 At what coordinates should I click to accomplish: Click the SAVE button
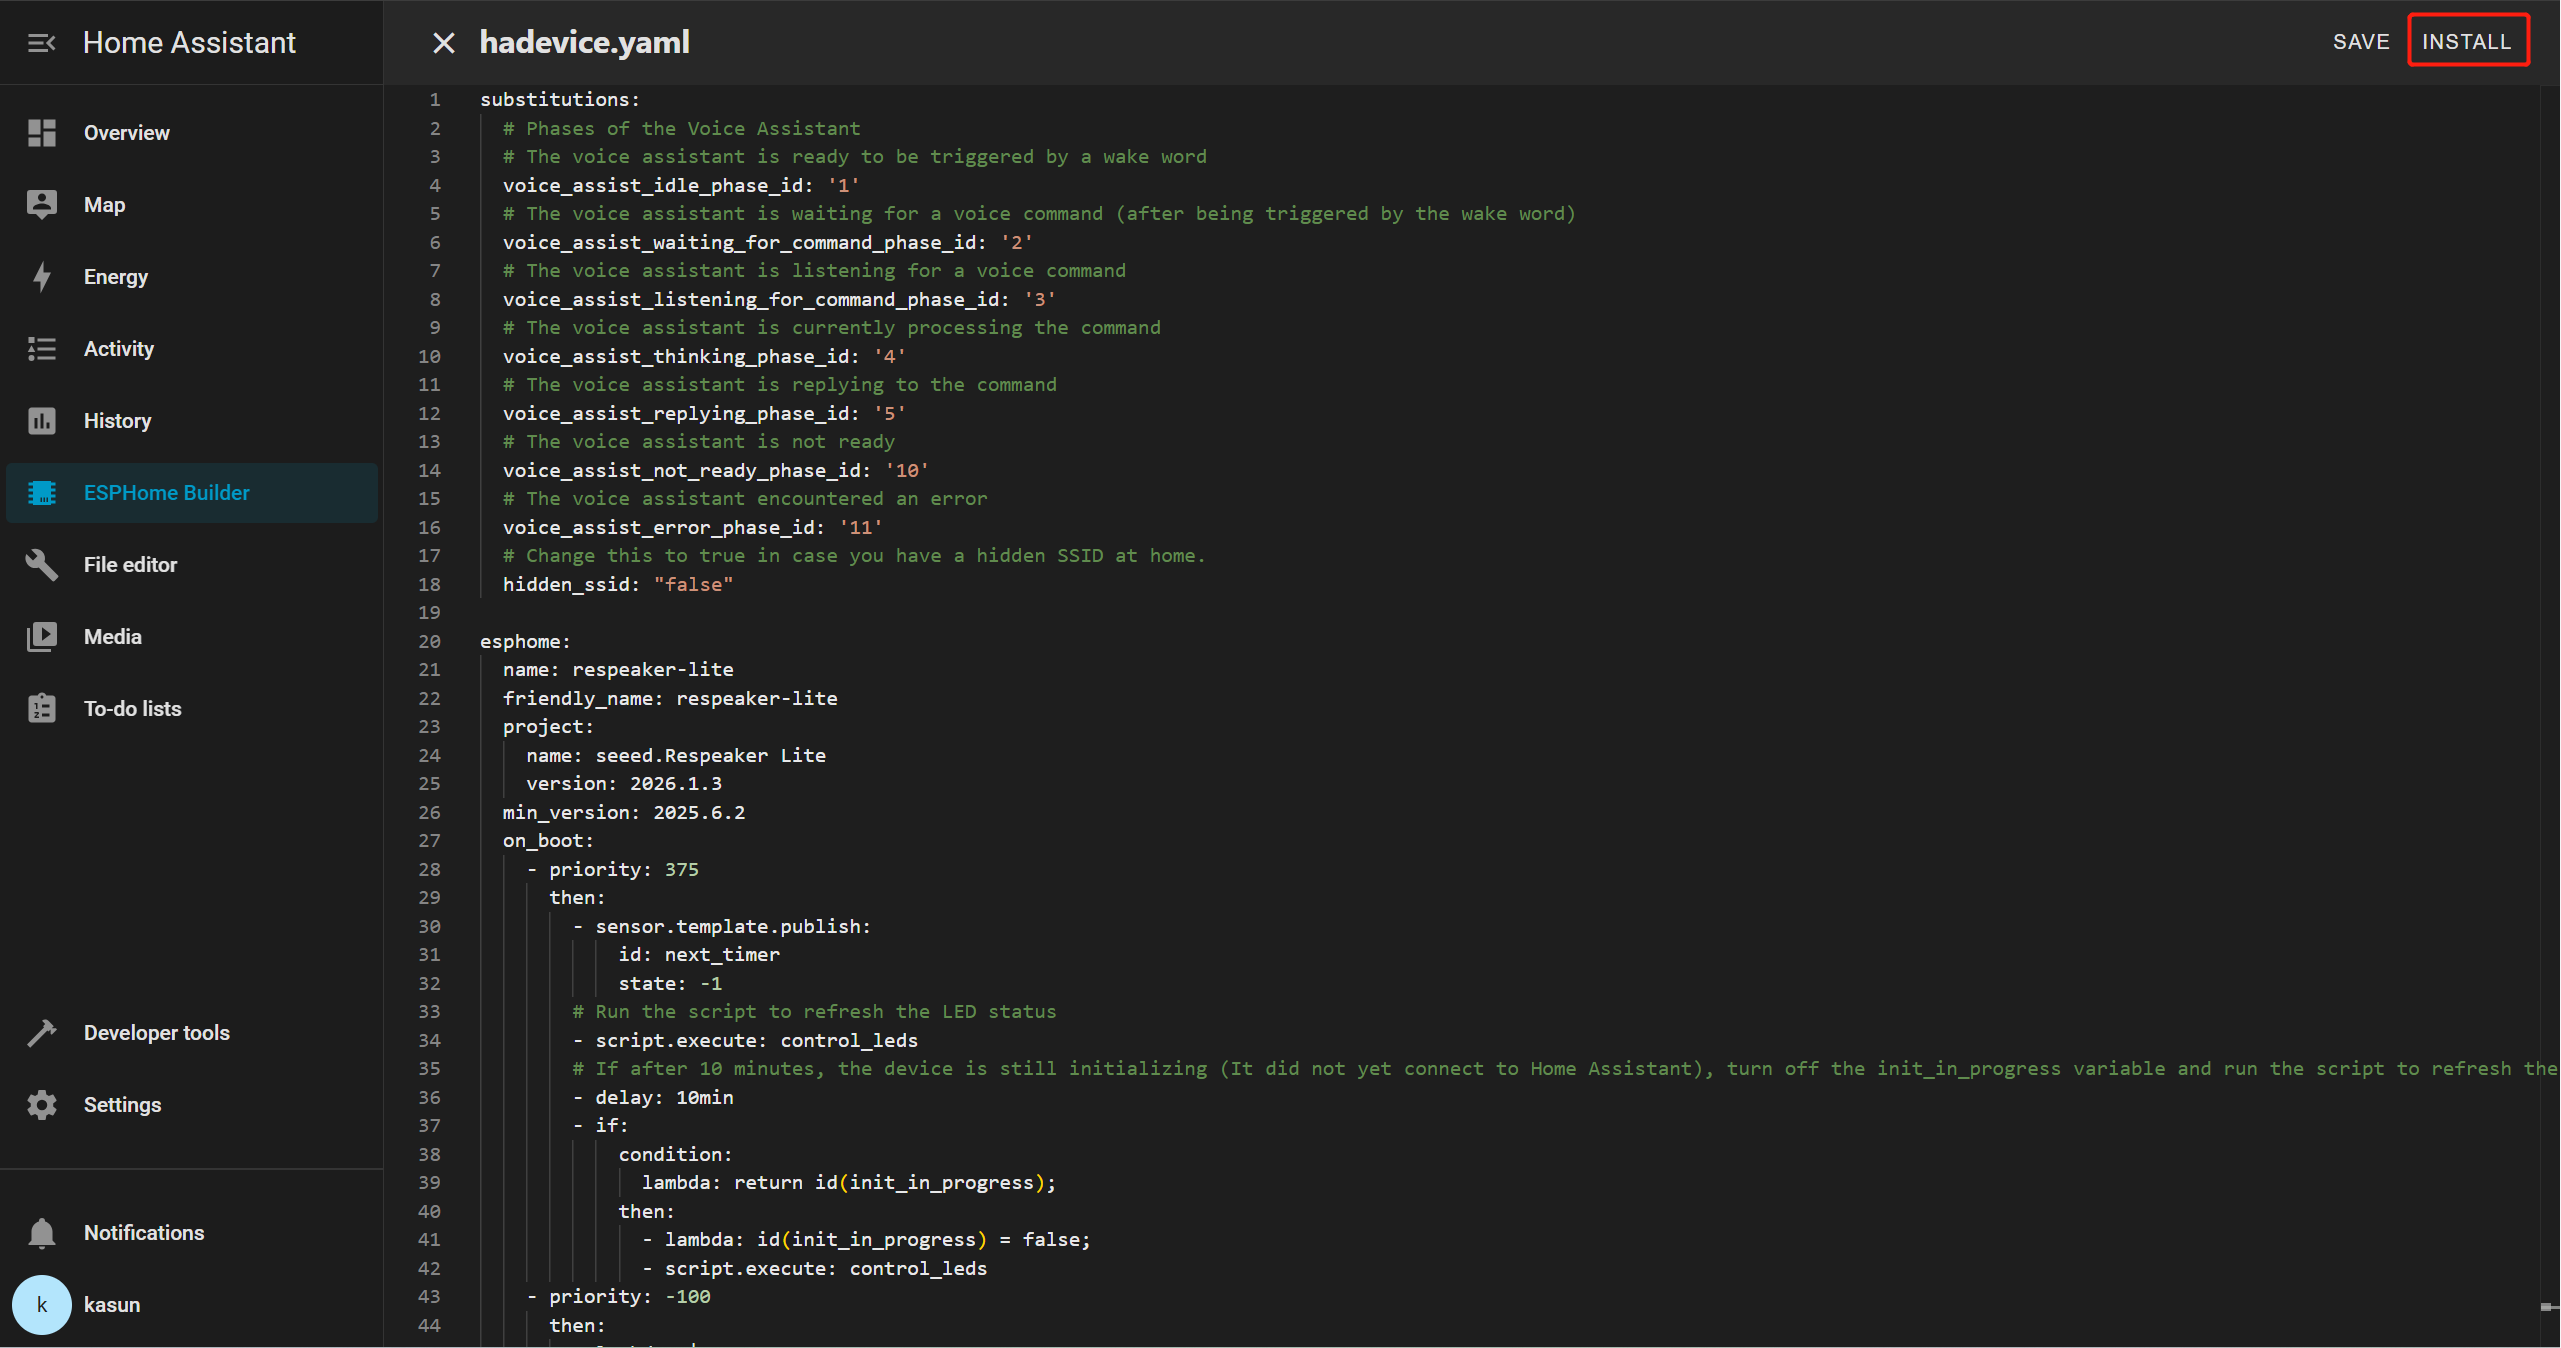pyautogui.click(x=2360, y=42)
